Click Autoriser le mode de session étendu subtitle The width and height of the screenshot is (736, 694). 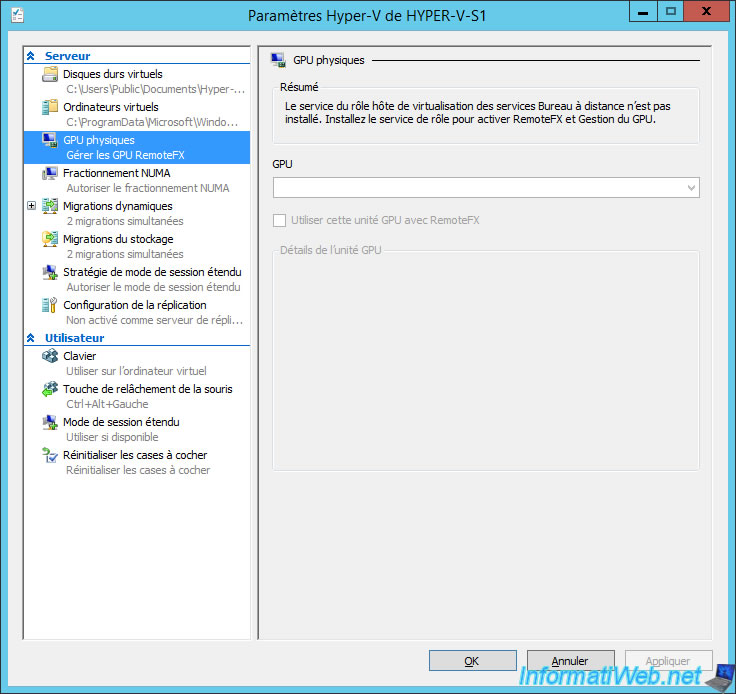(153, 287)
